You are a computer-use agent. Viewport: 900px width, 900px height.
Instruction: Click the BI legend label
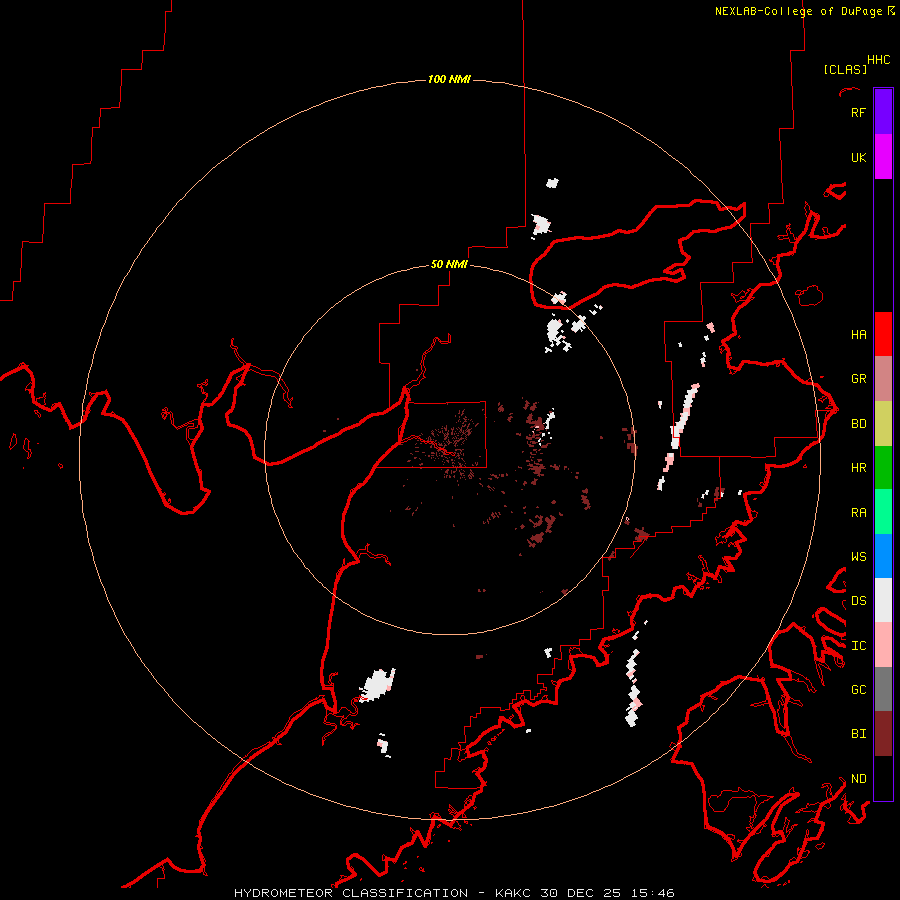[x=858, y=734]
